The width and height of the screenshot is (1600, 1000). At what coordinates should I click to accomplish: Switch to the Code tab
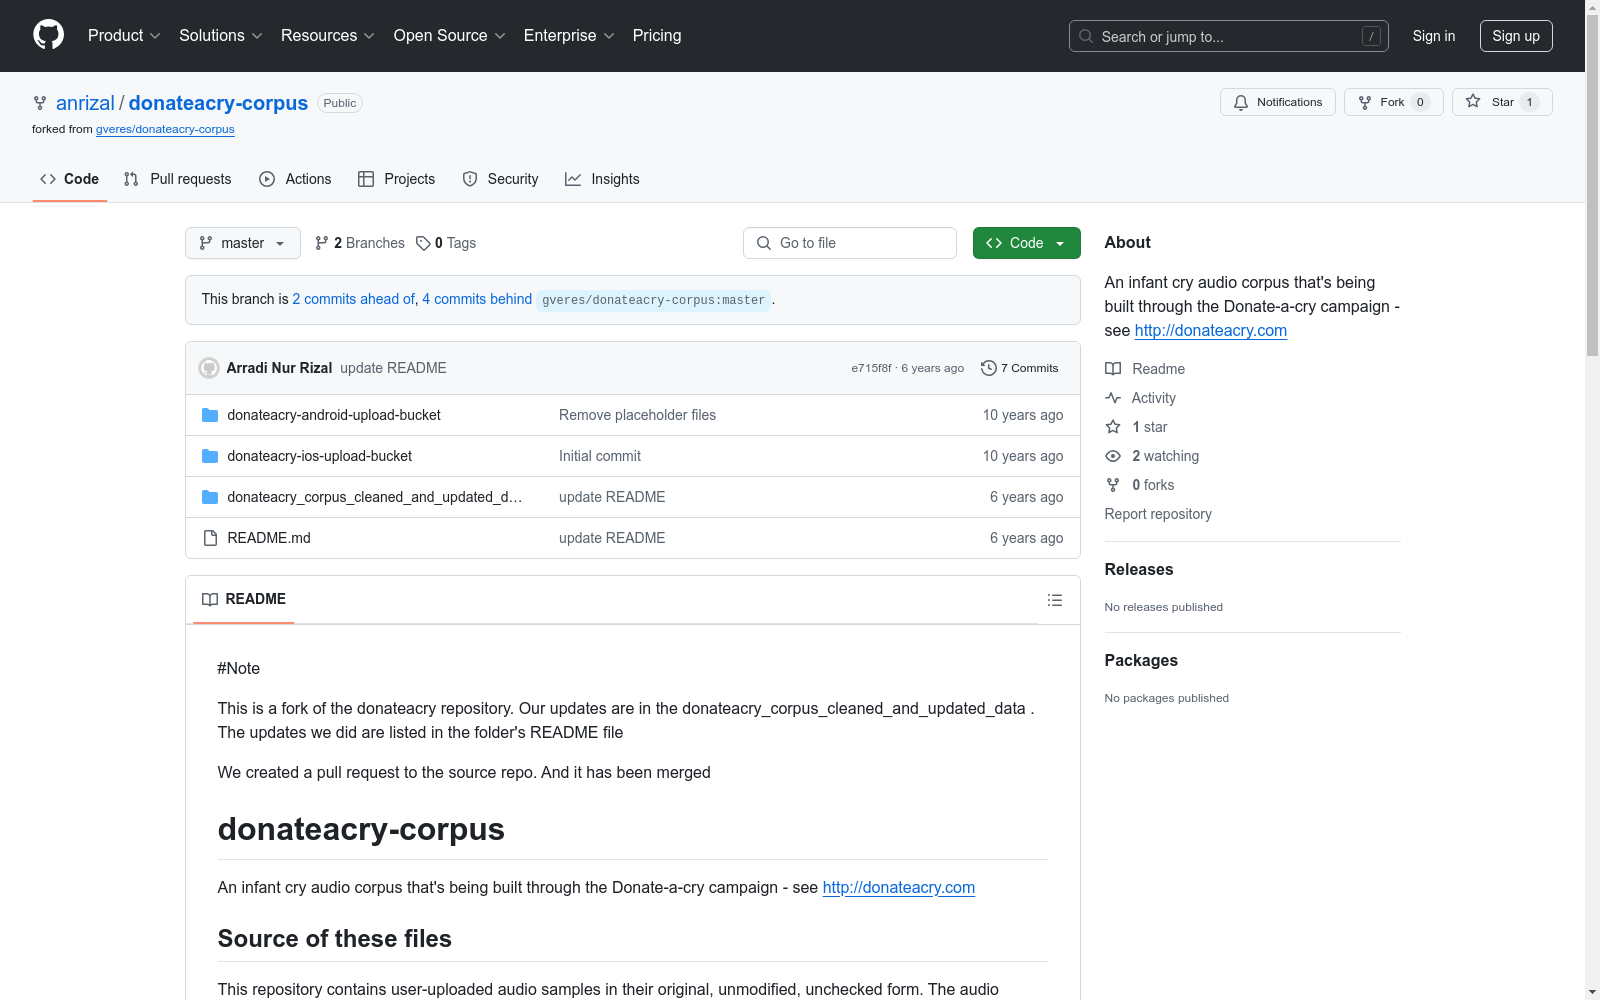coord(70,179)
